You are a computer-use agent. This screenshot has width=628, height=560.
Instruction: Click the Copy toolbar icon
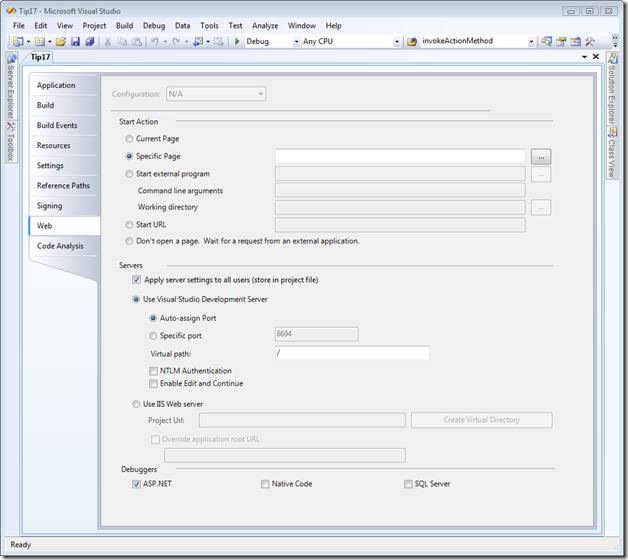123,41
